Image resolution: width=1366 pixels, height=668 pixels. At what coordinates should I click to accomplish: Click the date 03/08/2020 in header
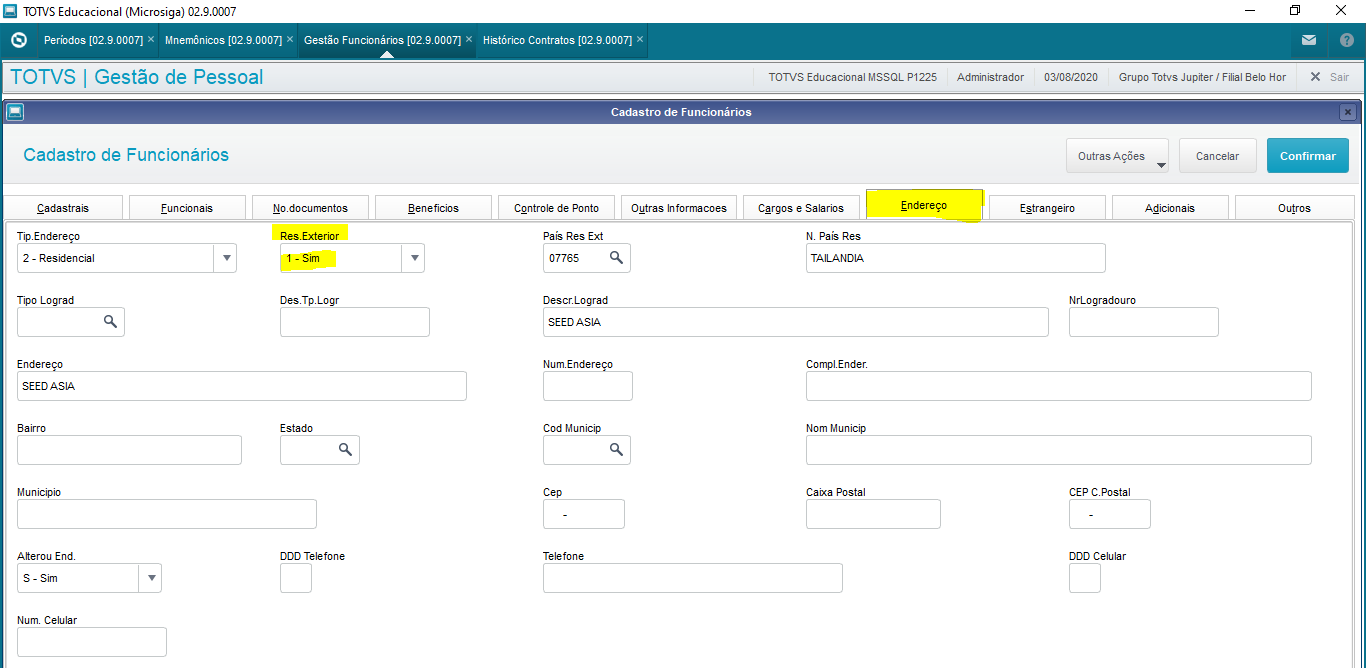(x=1071, y=77)
